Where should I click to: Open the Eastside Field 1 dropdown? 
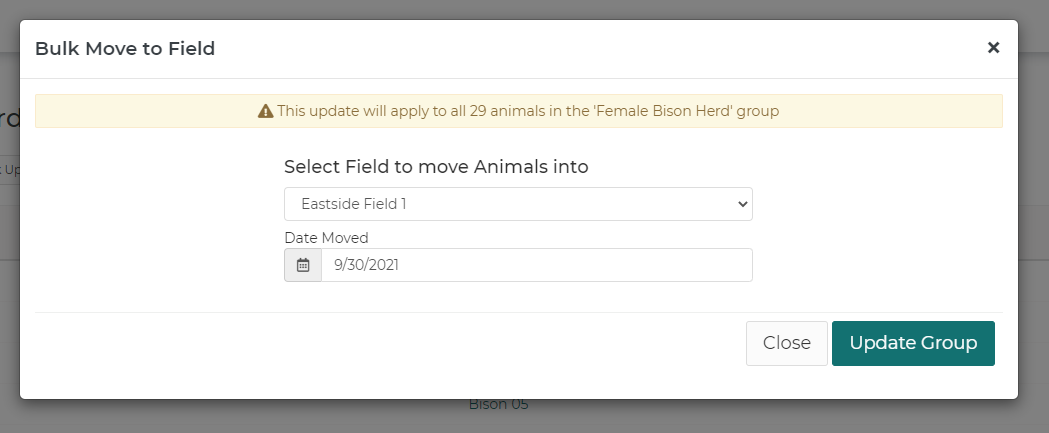pos(518,204)
